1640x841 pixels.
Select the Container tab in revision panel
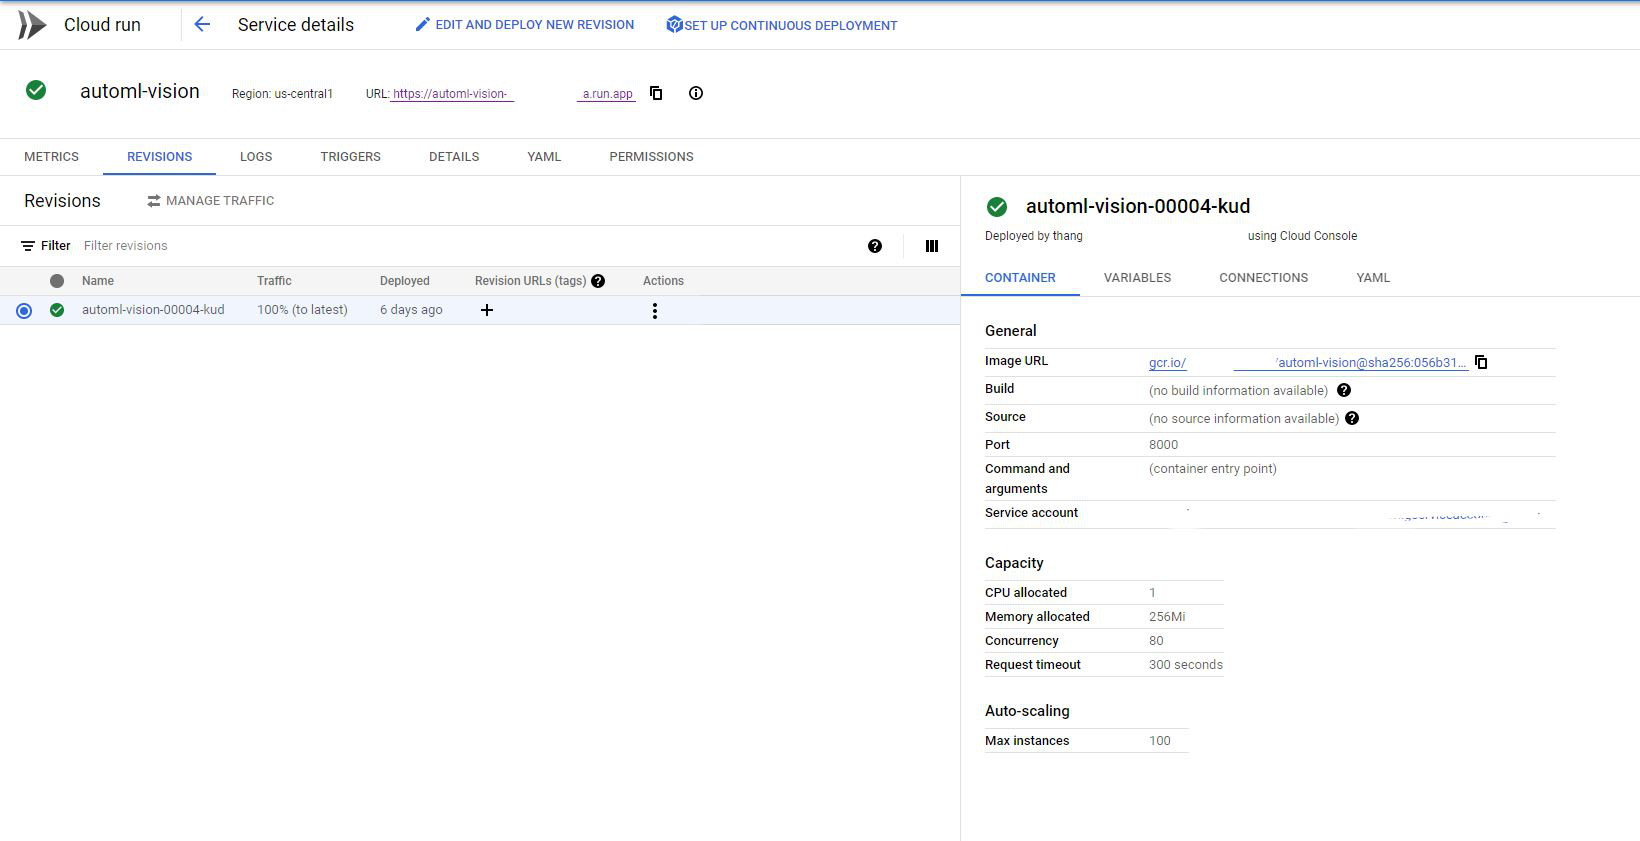coord(1020,278)
